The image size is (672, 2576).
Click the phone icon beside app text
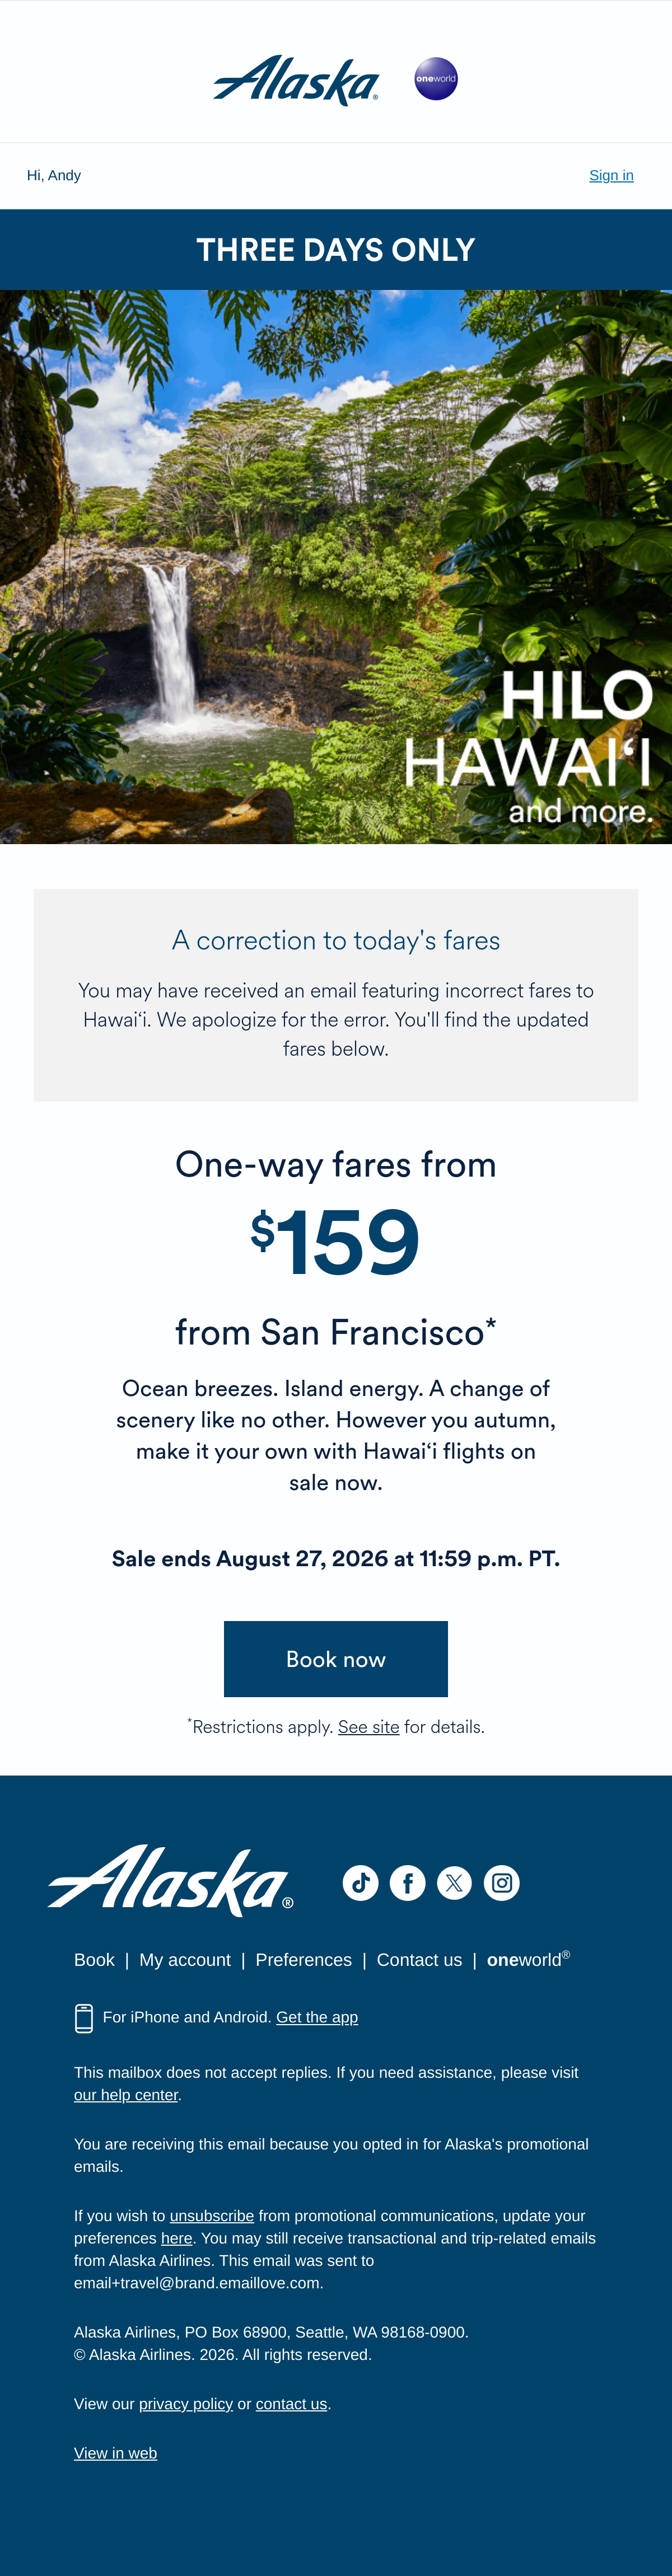(x=84, y=2018)
